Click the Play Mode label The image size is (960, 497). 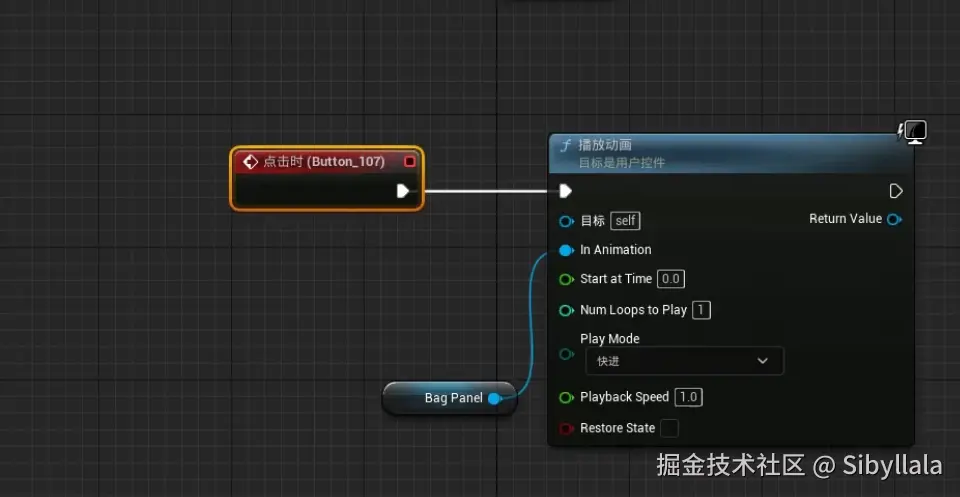(x=610, y=339)
